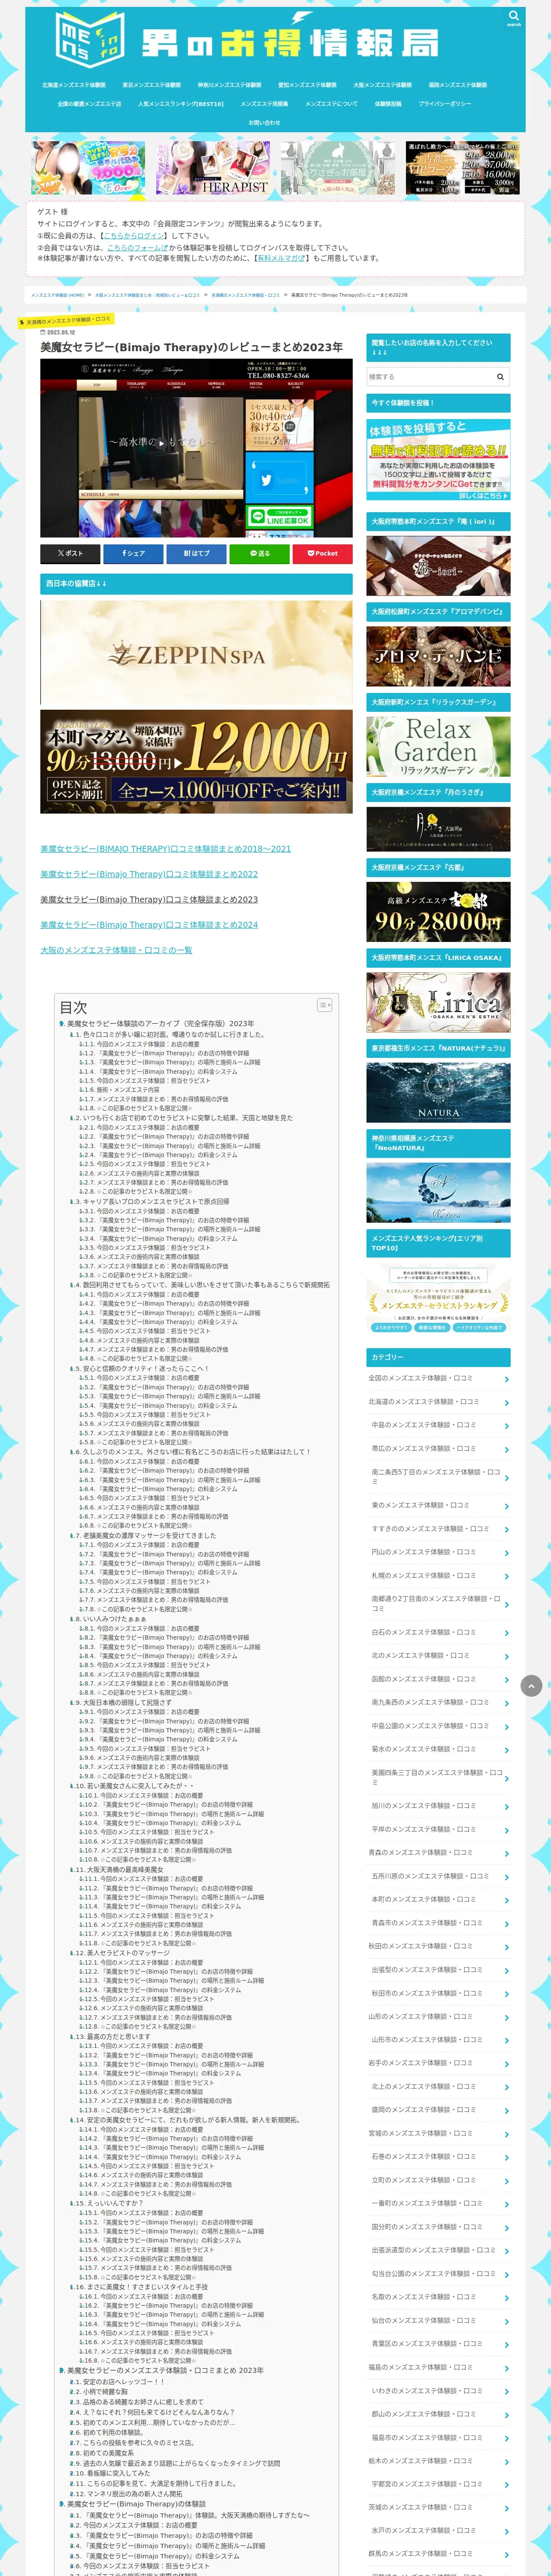Image resolution: width=551 pixels, height=2576 pixels.
Task: Open the 古都 90分28,000円 banner
Action: (x=438, y=911)
